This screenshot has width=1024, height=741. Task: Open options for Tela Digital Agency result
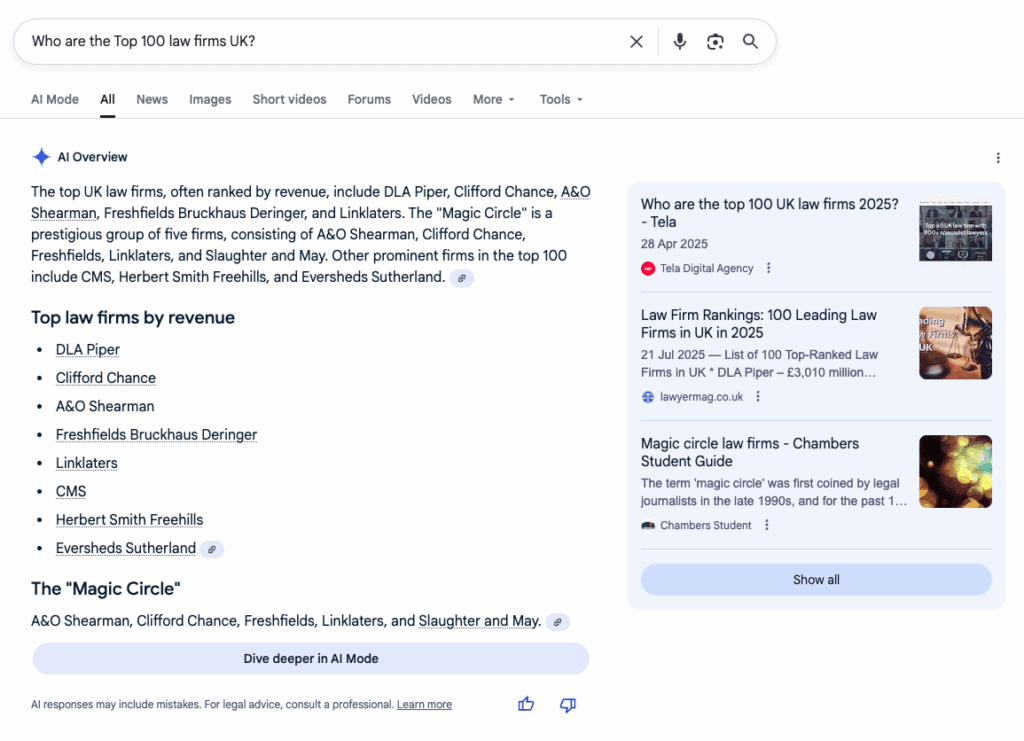(x=768, y=268)
